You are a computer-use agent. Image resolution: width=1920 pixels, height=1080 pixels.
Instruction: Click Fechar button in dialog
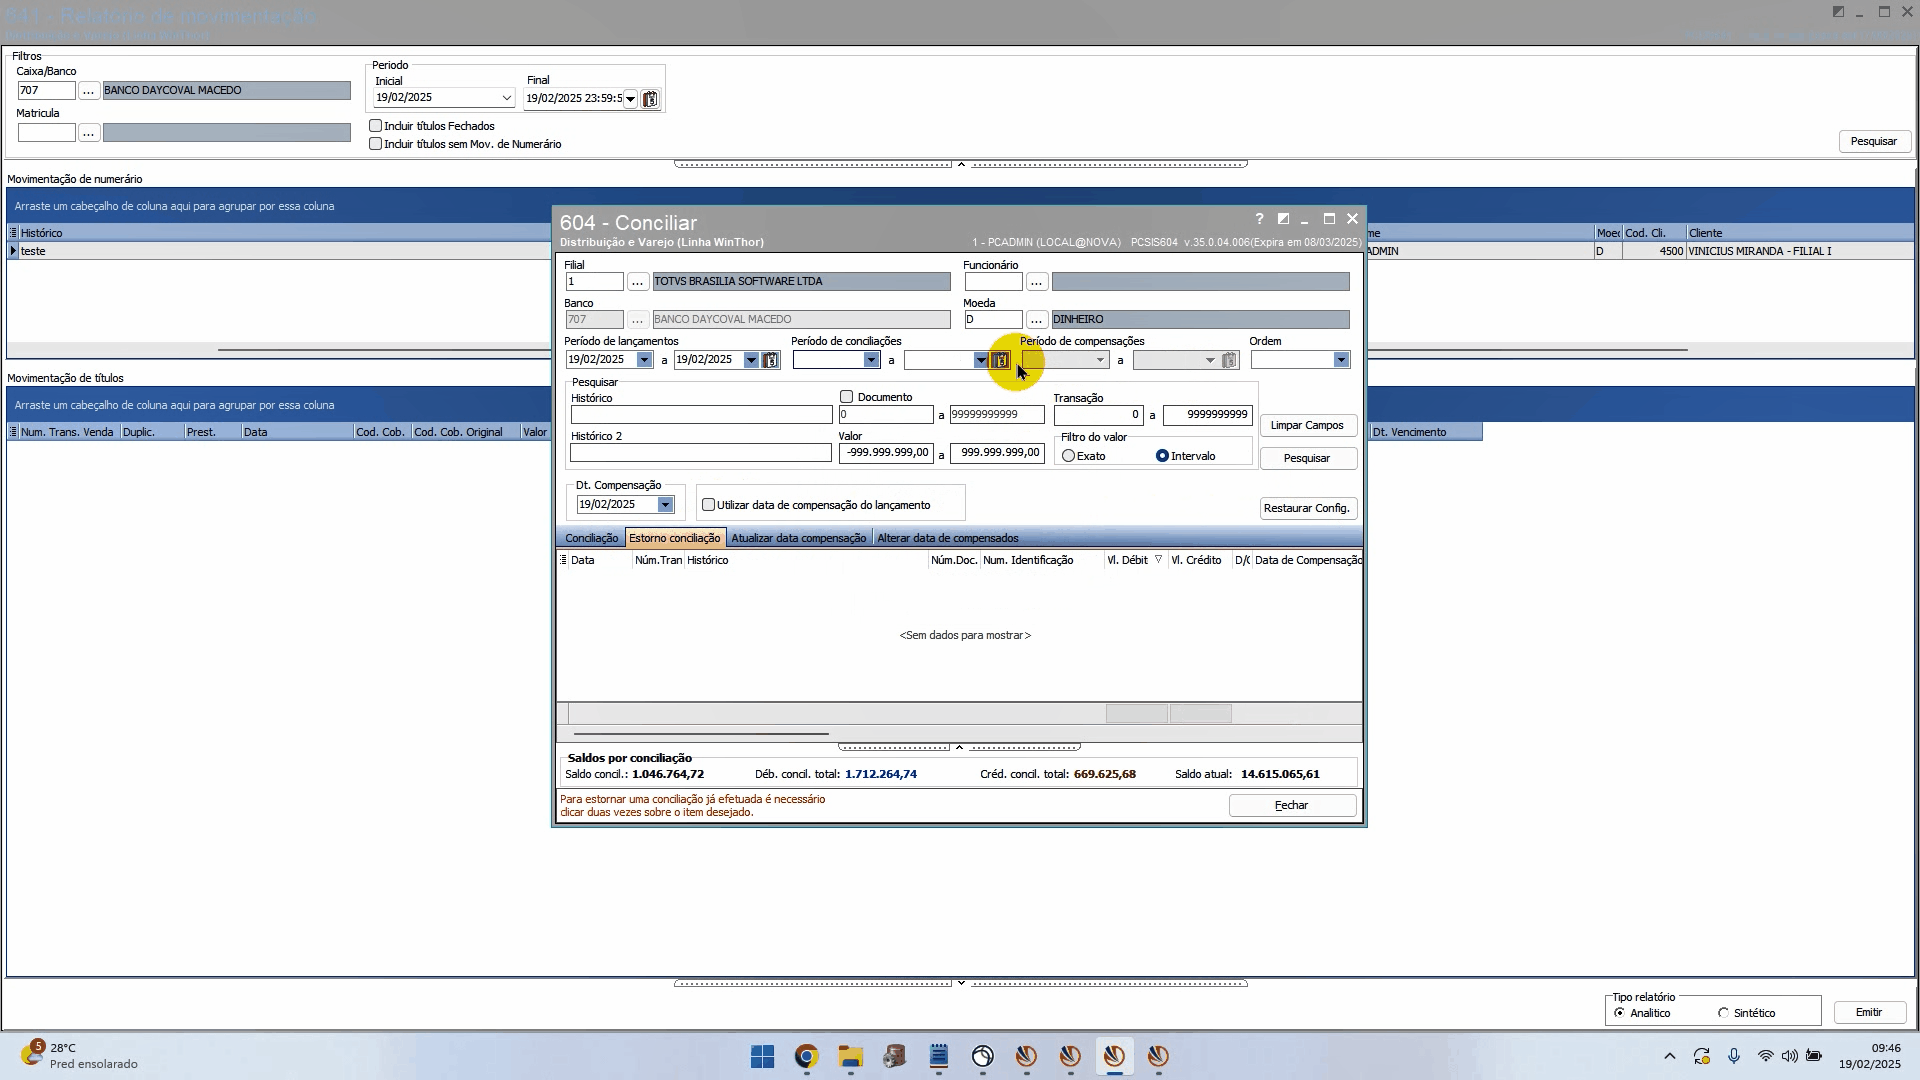click(x=1291, y=805)
